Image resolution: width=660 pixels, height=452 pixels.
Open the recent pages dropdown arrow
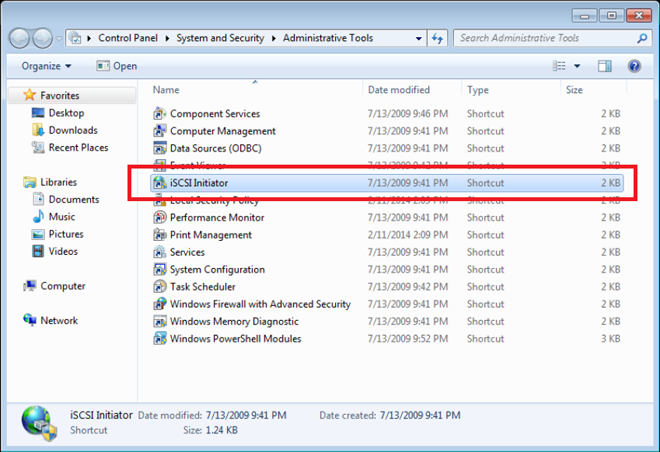point(59,38)
